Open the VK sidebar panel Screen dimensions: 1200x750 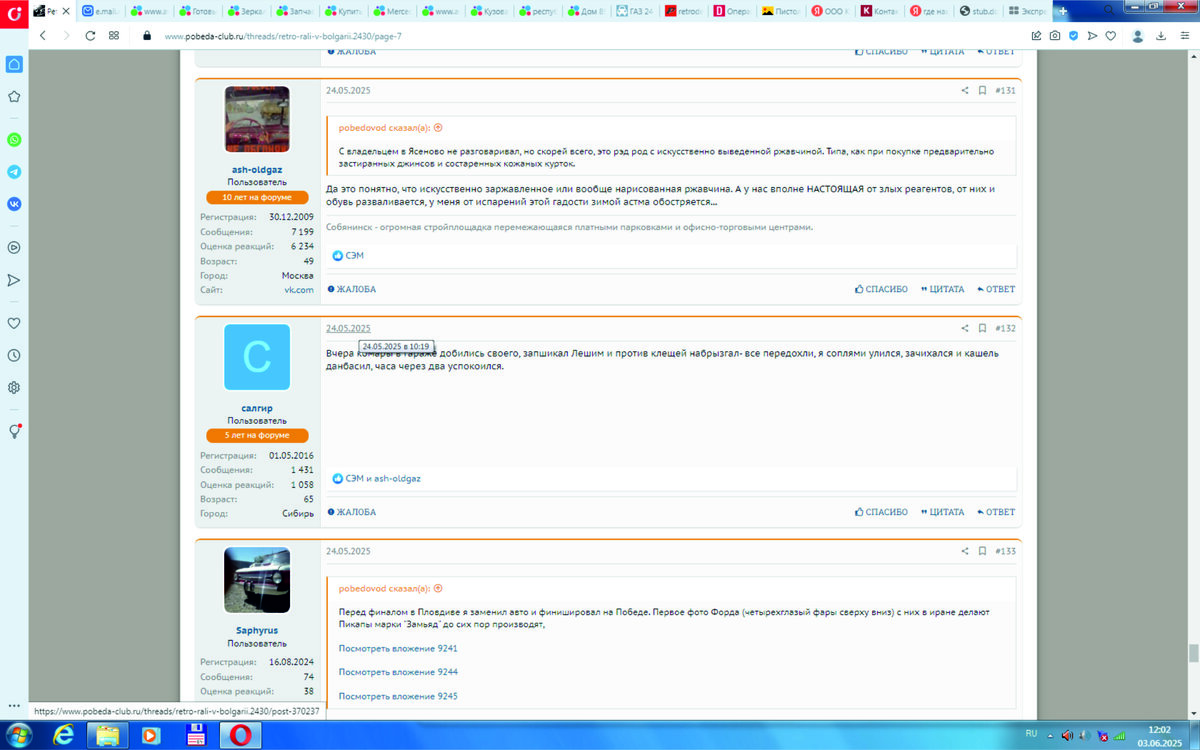click(x=14, y=203)
